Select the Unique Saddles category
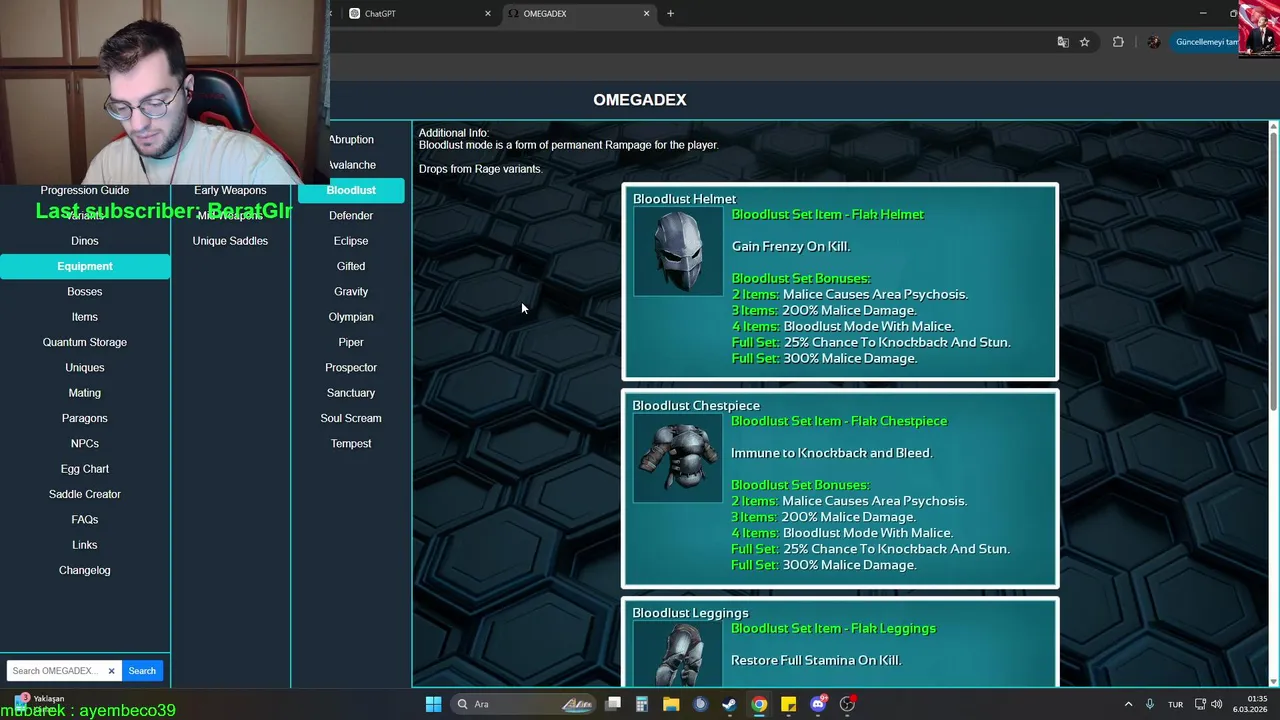 pos(230,241)
